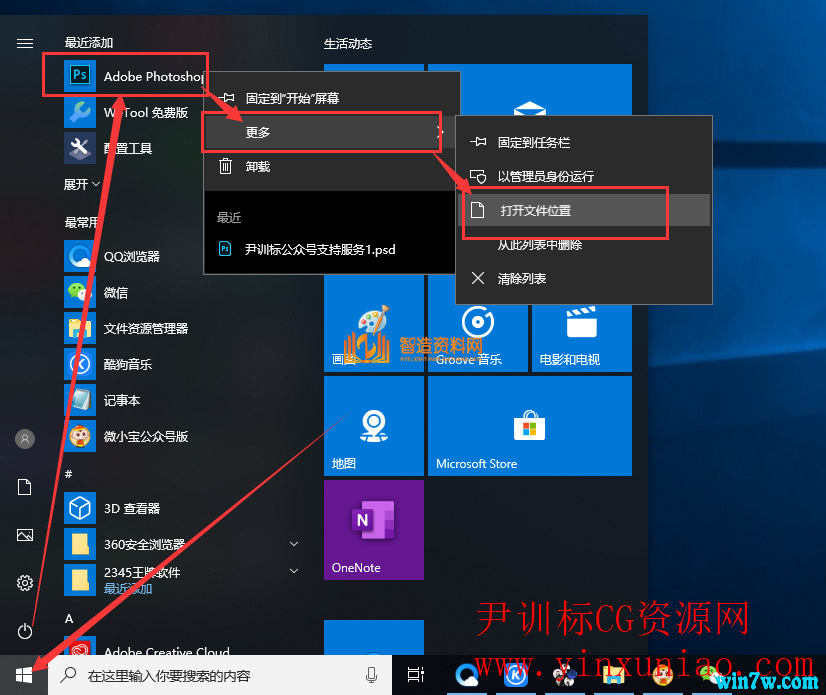Open the 地图 (Maps) tile
826x695 pixels.
[x=374, y=425]
